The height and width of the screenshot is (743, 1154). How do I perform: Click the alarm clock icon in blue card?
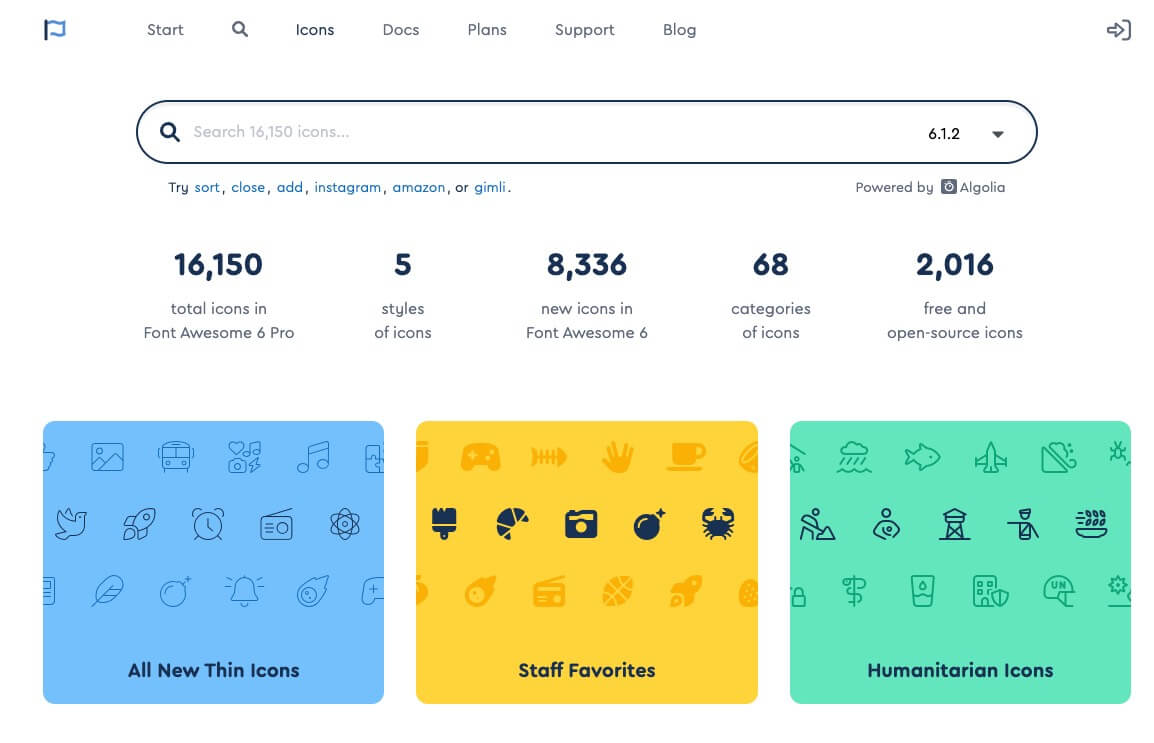(x=208, y=525)
